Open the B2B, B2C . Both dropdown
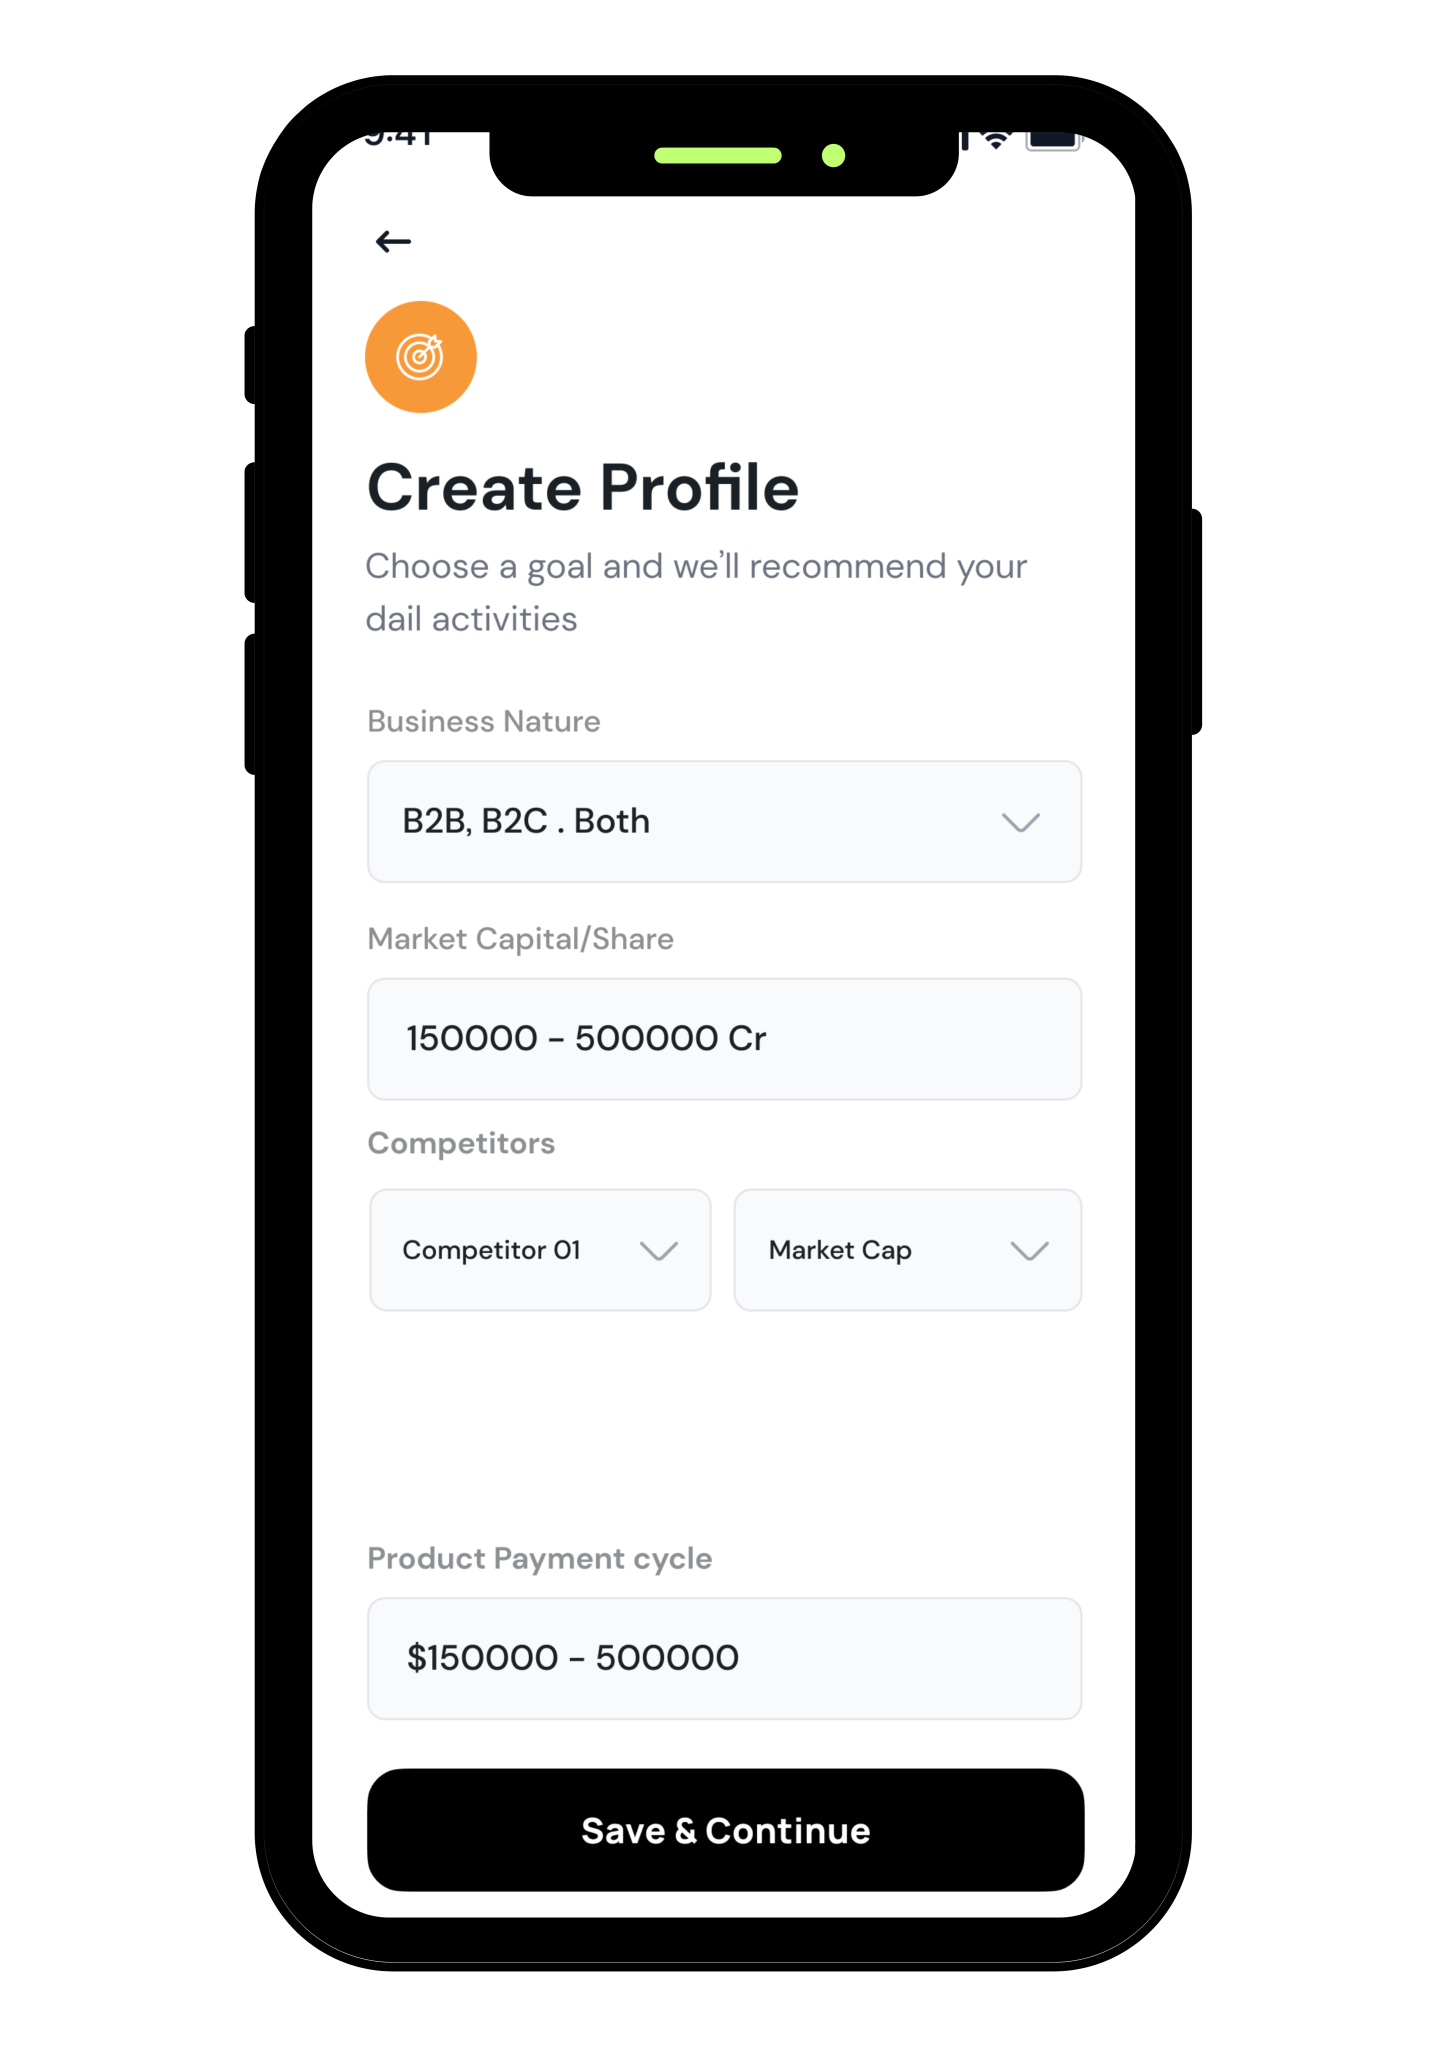 [724, 822]
